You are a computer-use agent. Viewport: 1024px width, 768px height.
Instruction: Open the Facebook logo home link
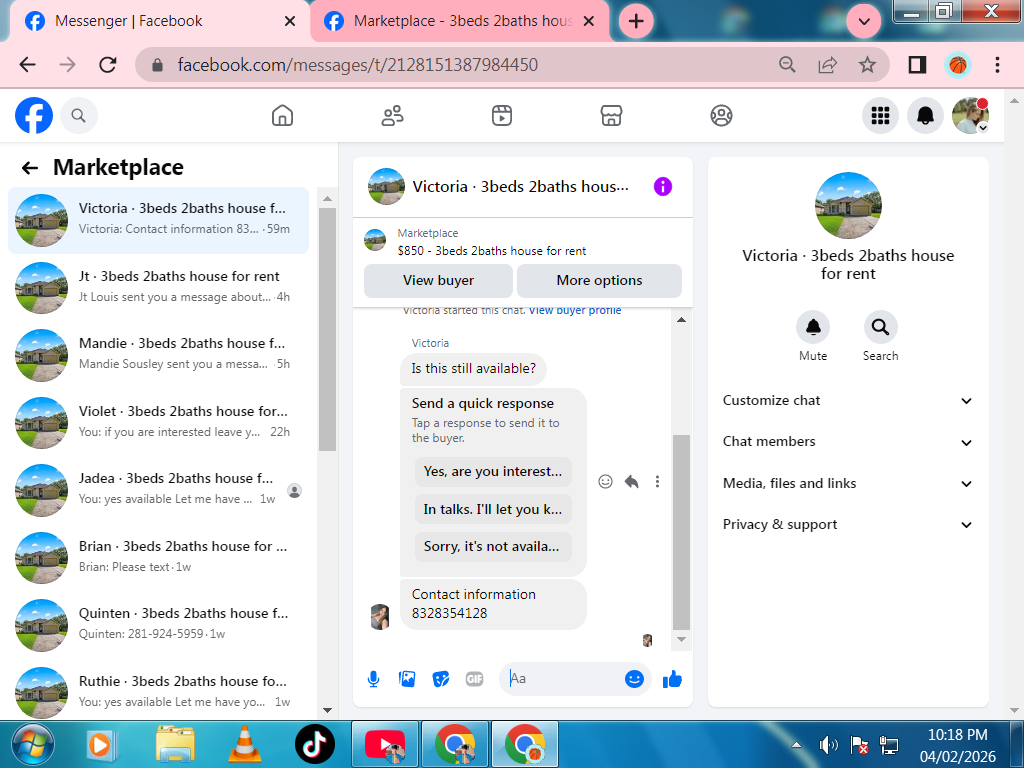pos(34,116)
